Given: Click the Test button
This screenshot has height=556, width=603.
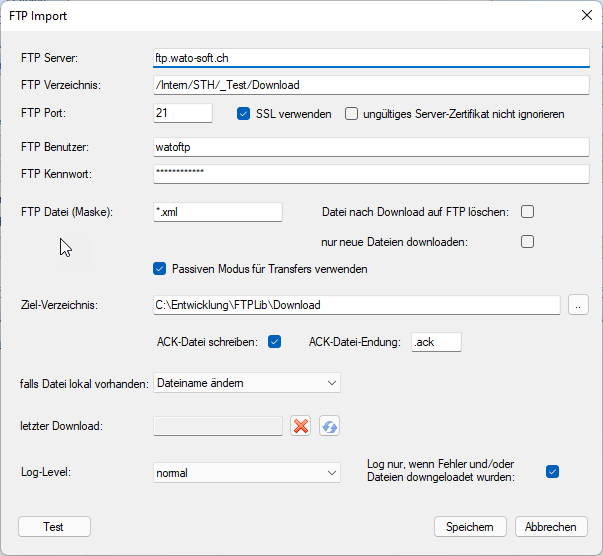Looking at the screenshot, I should (54, 527).
